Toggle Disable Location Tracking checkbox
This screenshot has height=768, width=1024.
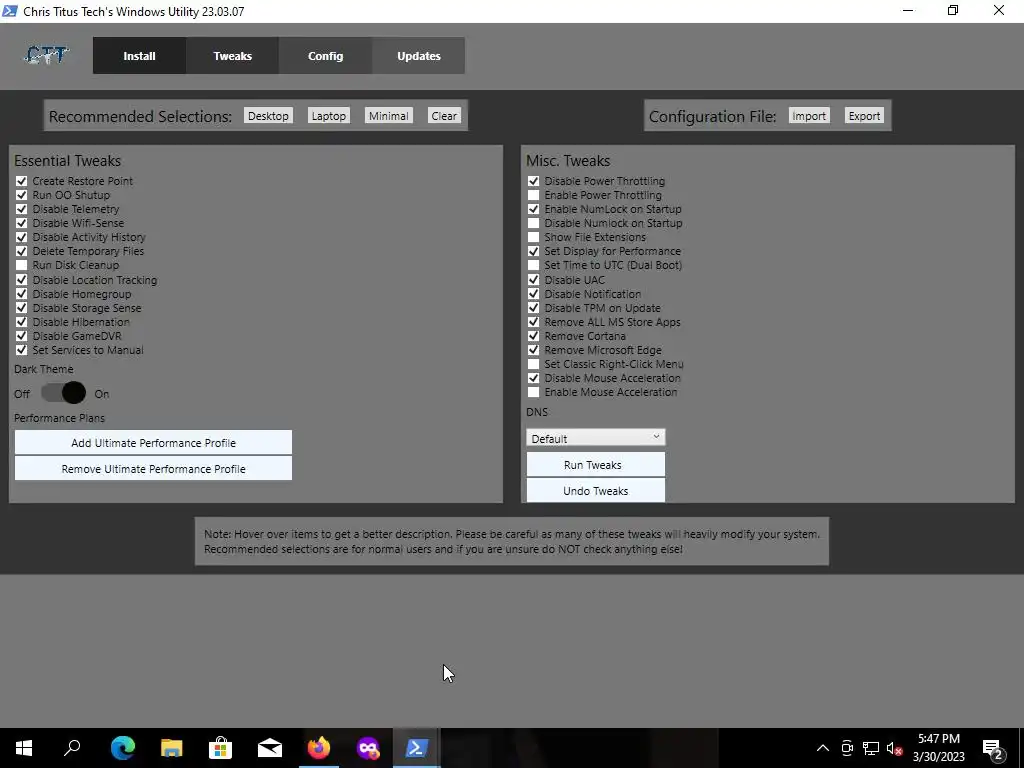[x=22, y=280]
